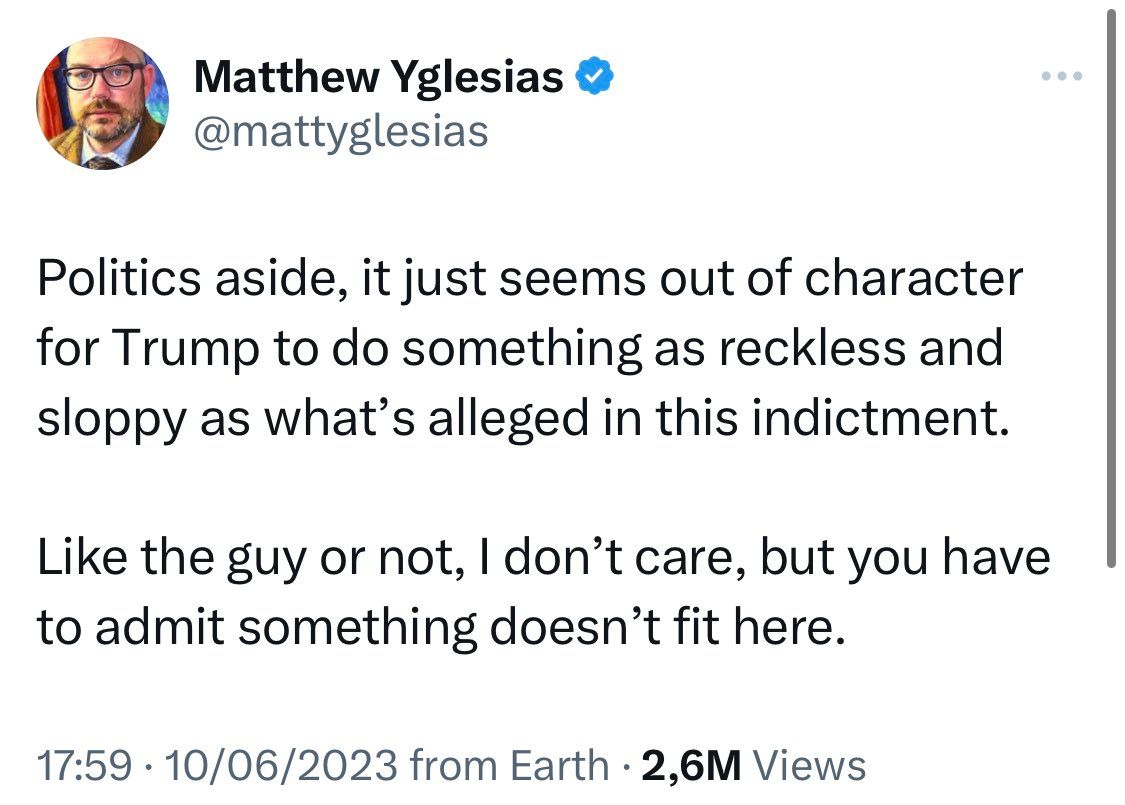Click the vertical scrollbar thumb on right

coord(1111,286)
